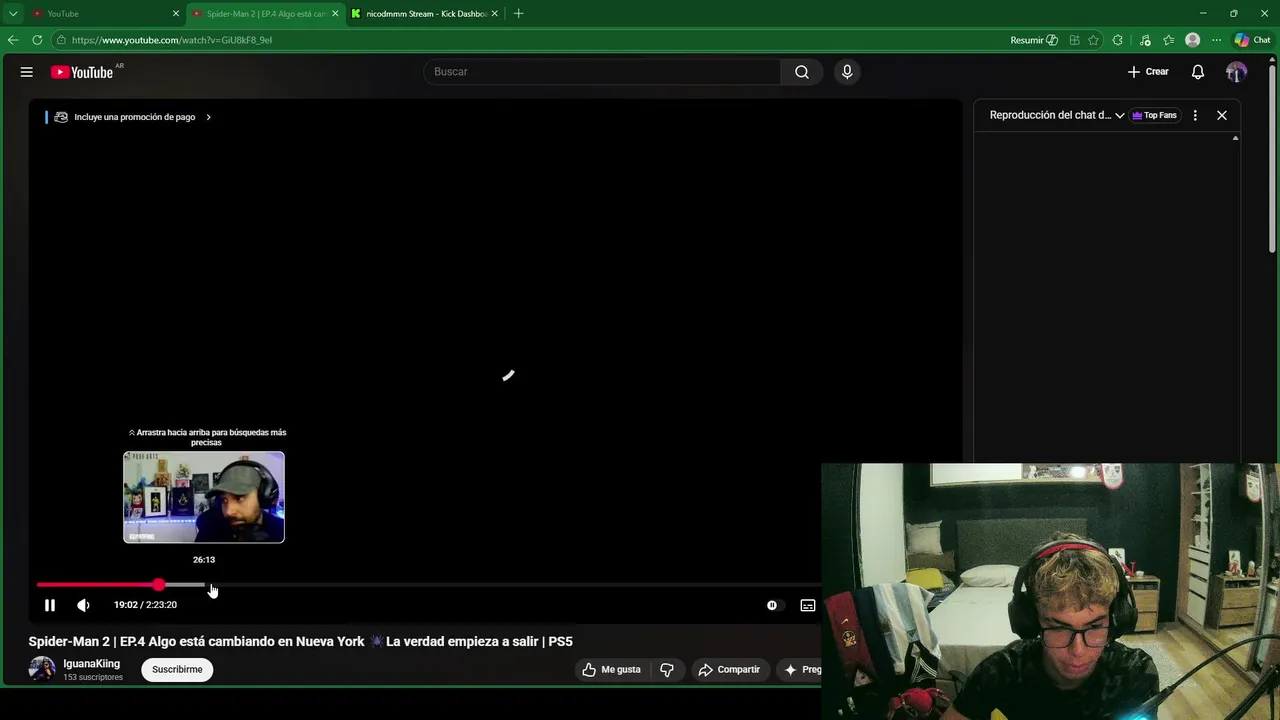Open browser settings and more menu
The image size is (1280, 720).
tap(1216, 40)
